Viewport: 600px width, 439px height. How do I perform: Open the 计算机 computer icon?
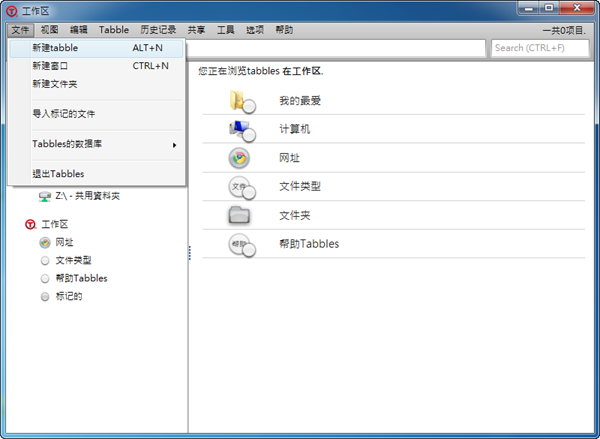coord(242,130)
